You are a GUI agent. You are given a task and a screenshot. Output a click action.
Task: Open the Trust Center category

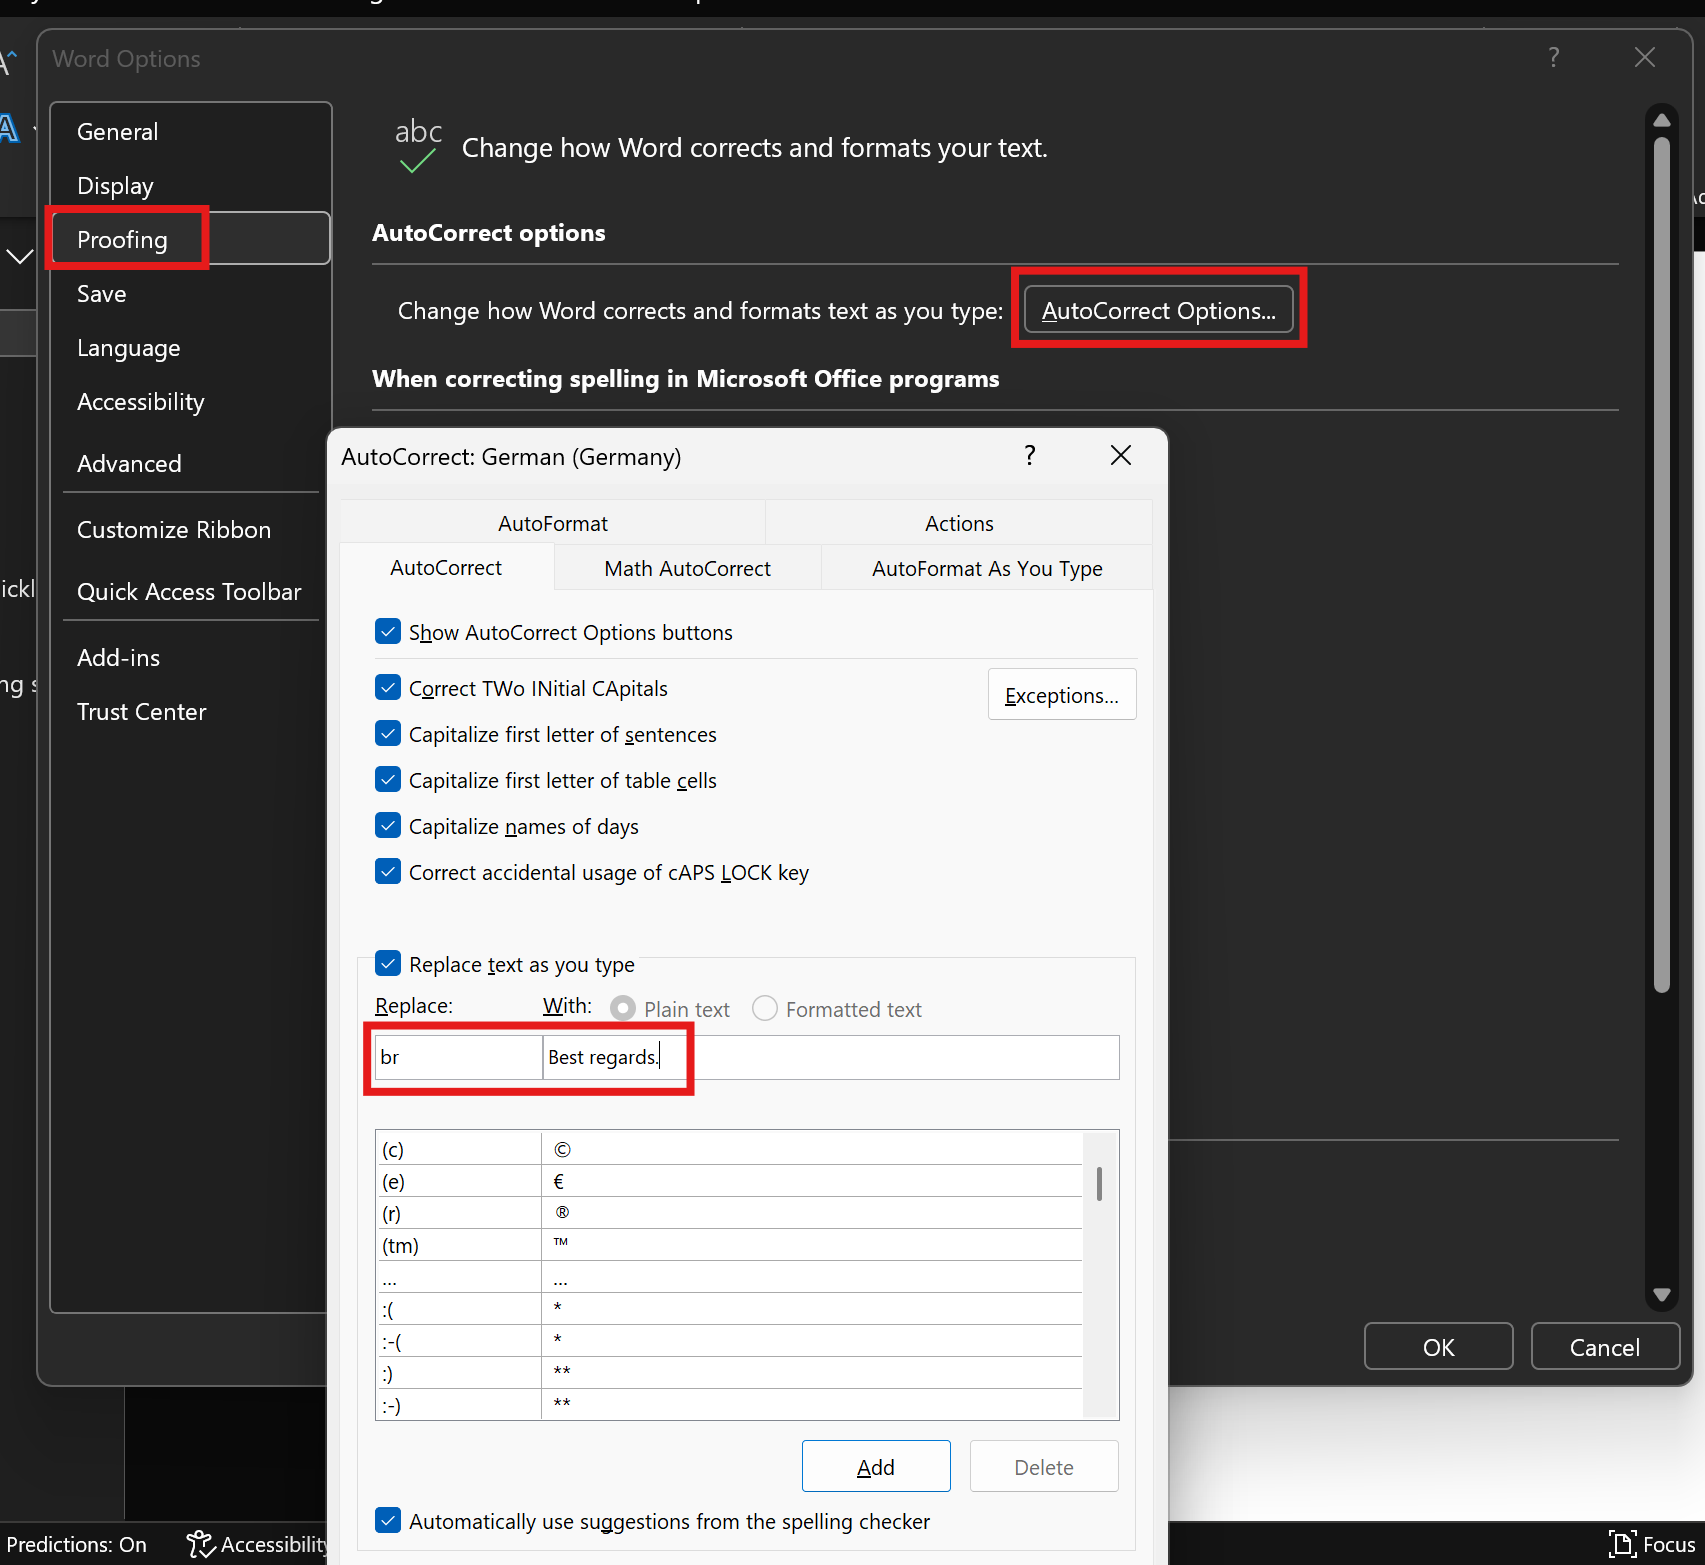coord(190,712)
